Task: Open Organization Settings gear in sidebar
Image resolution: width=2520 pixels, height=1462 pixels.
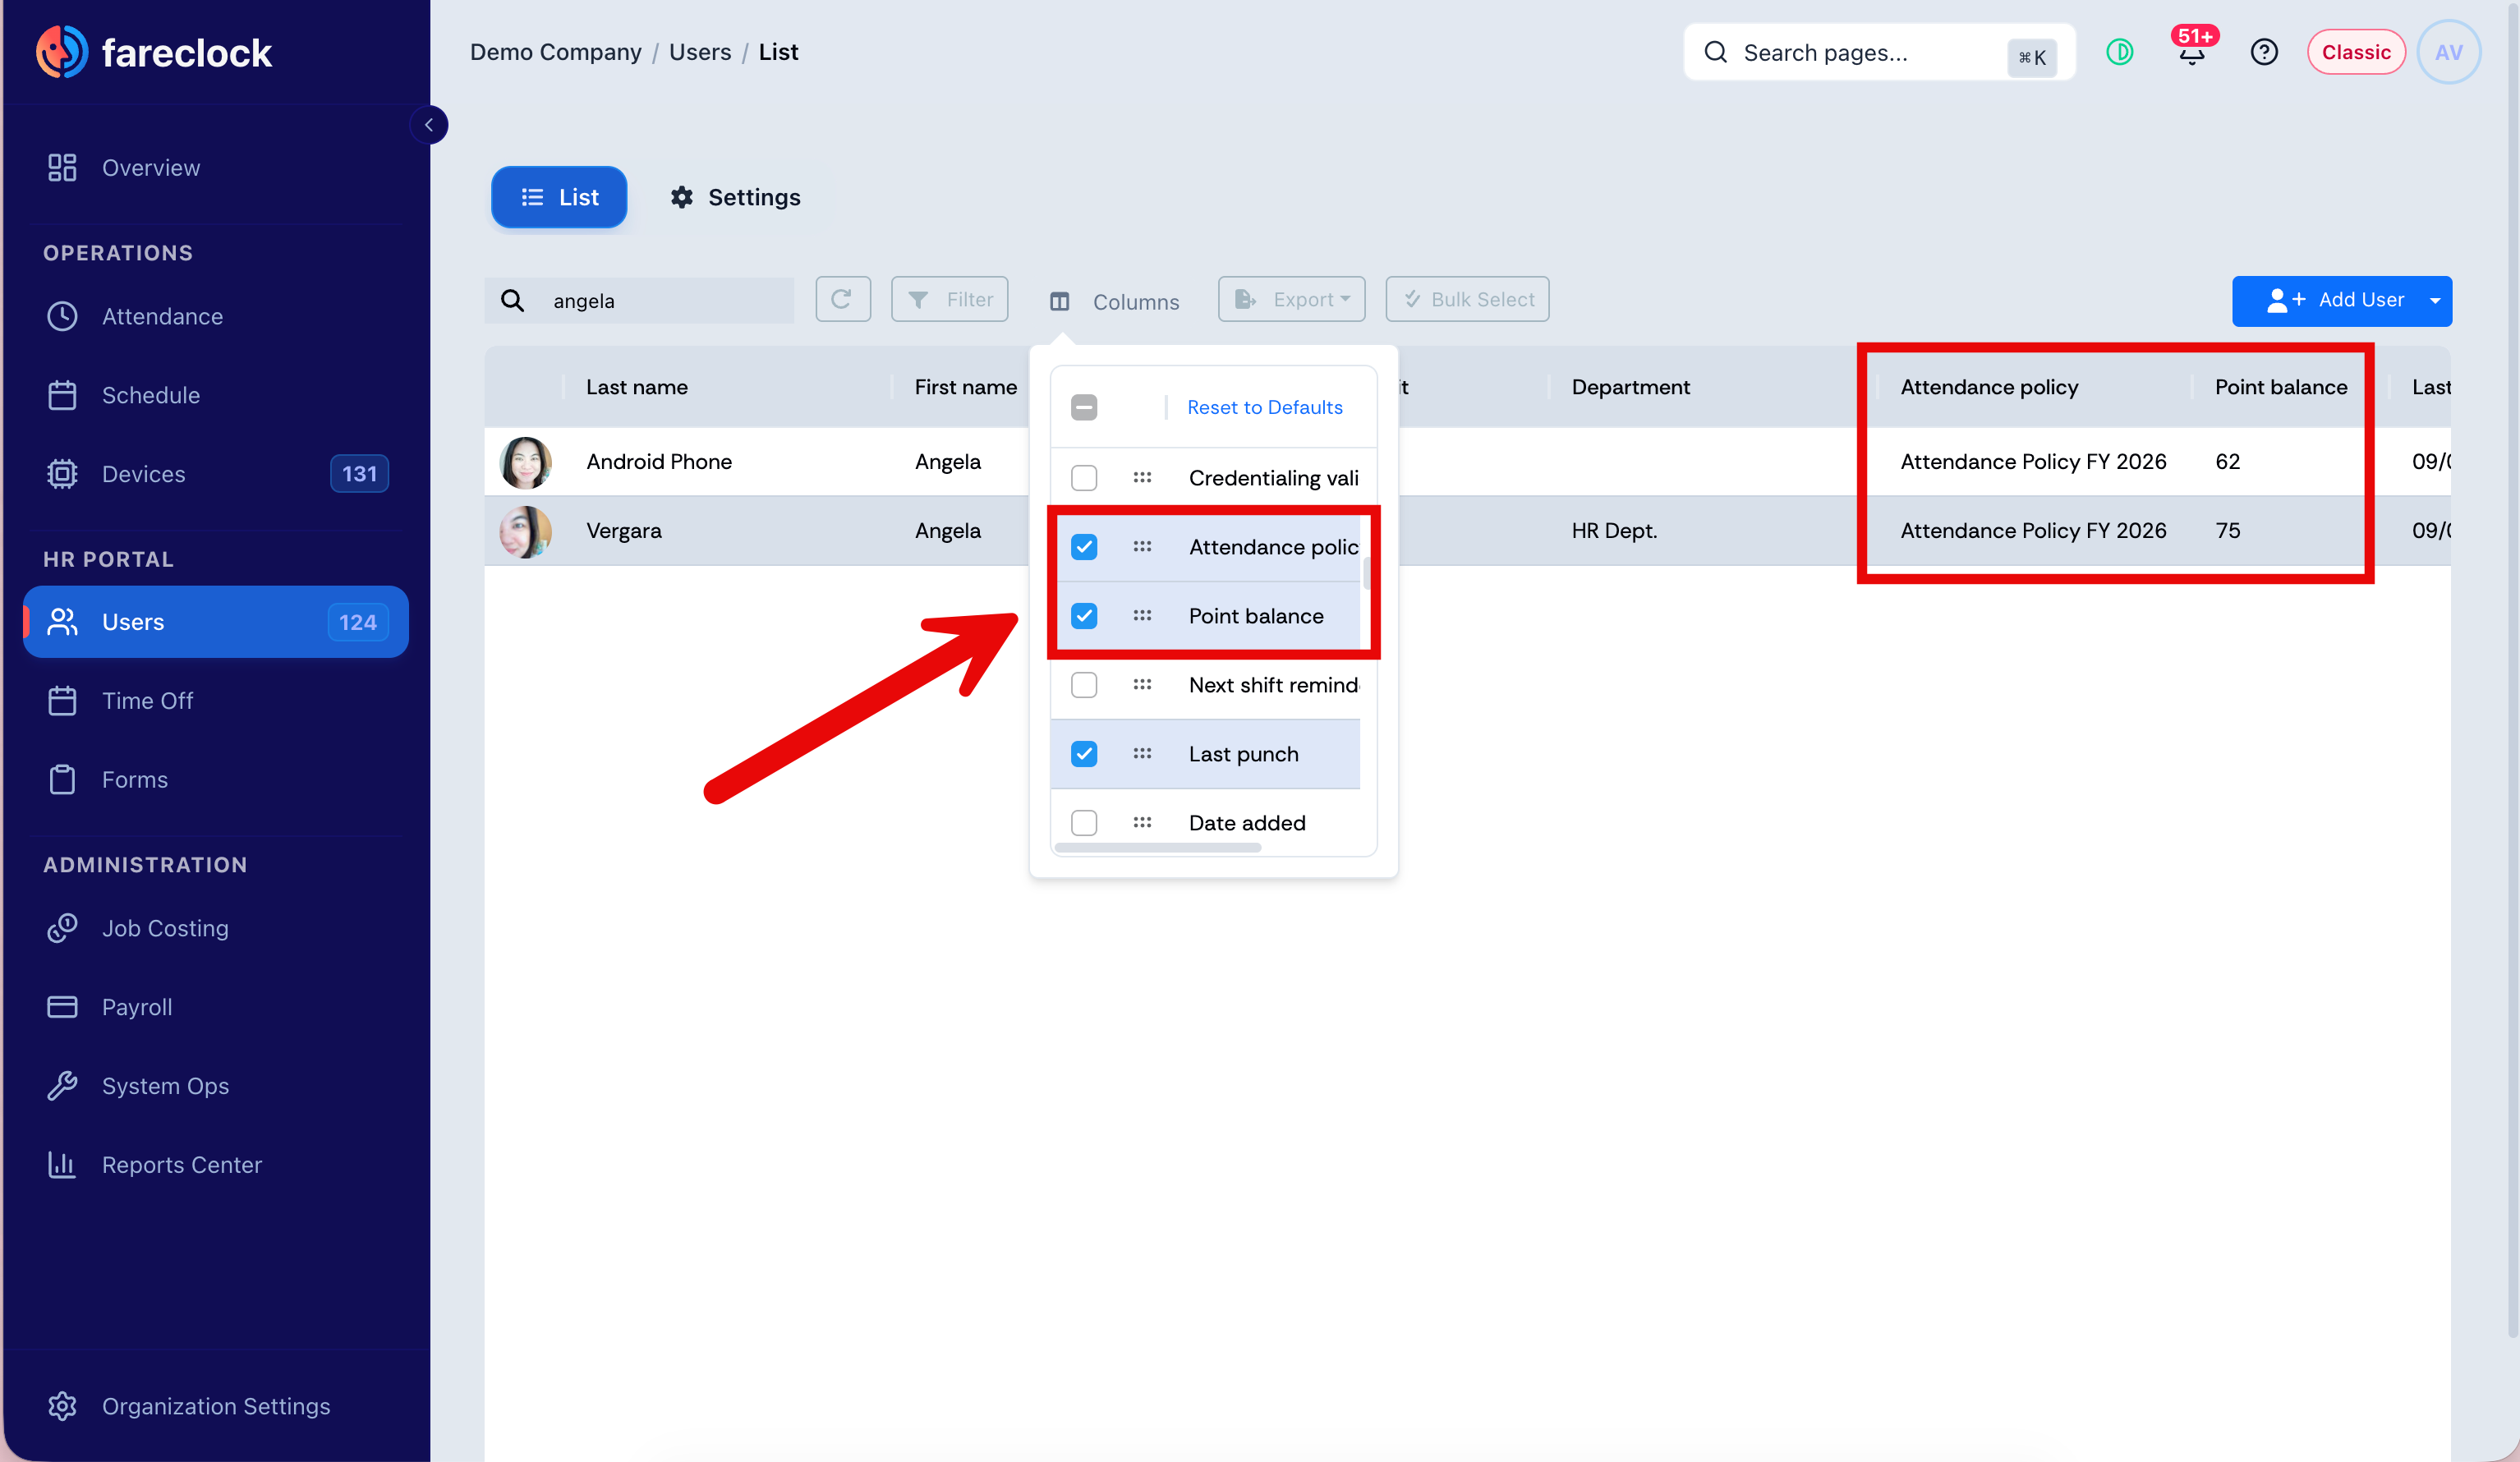Action: click(62, 1405)
